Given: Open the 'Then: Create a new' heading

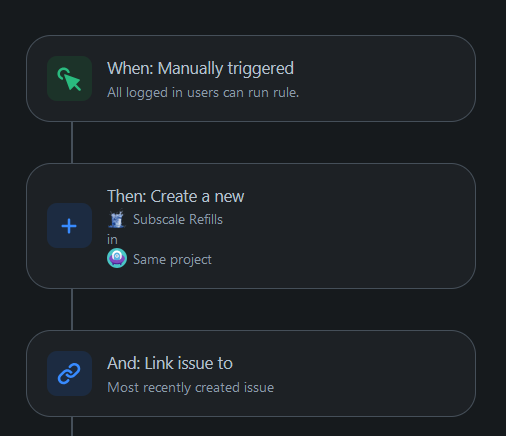Looking at the screenshot, I should coord(176,196).
